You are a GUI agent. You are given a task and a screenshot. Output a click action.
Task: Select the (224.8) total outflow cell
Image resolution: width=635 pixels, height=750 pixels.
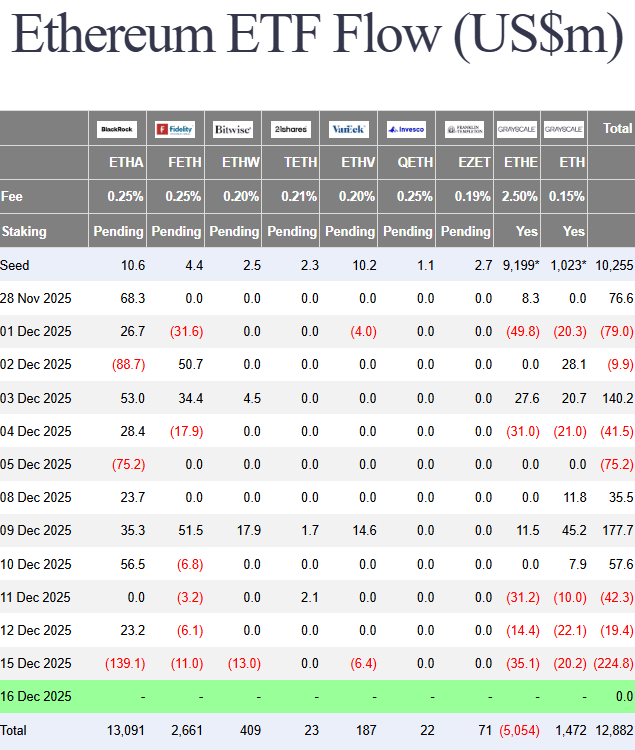point(612,663)
